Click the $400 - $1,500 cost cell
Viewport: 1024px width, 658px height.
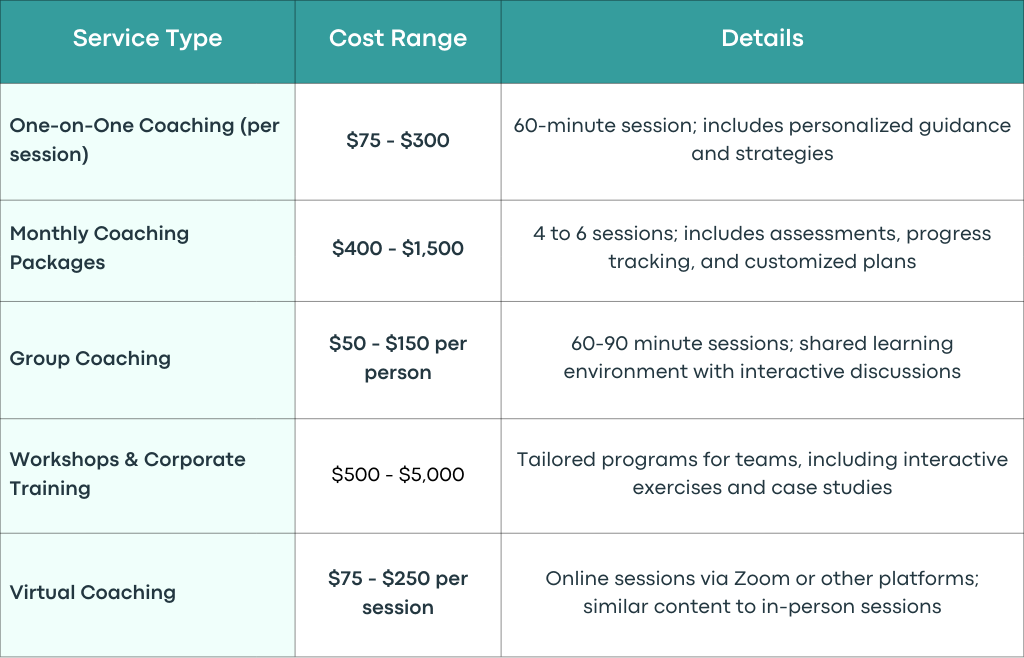click(398, 251)
